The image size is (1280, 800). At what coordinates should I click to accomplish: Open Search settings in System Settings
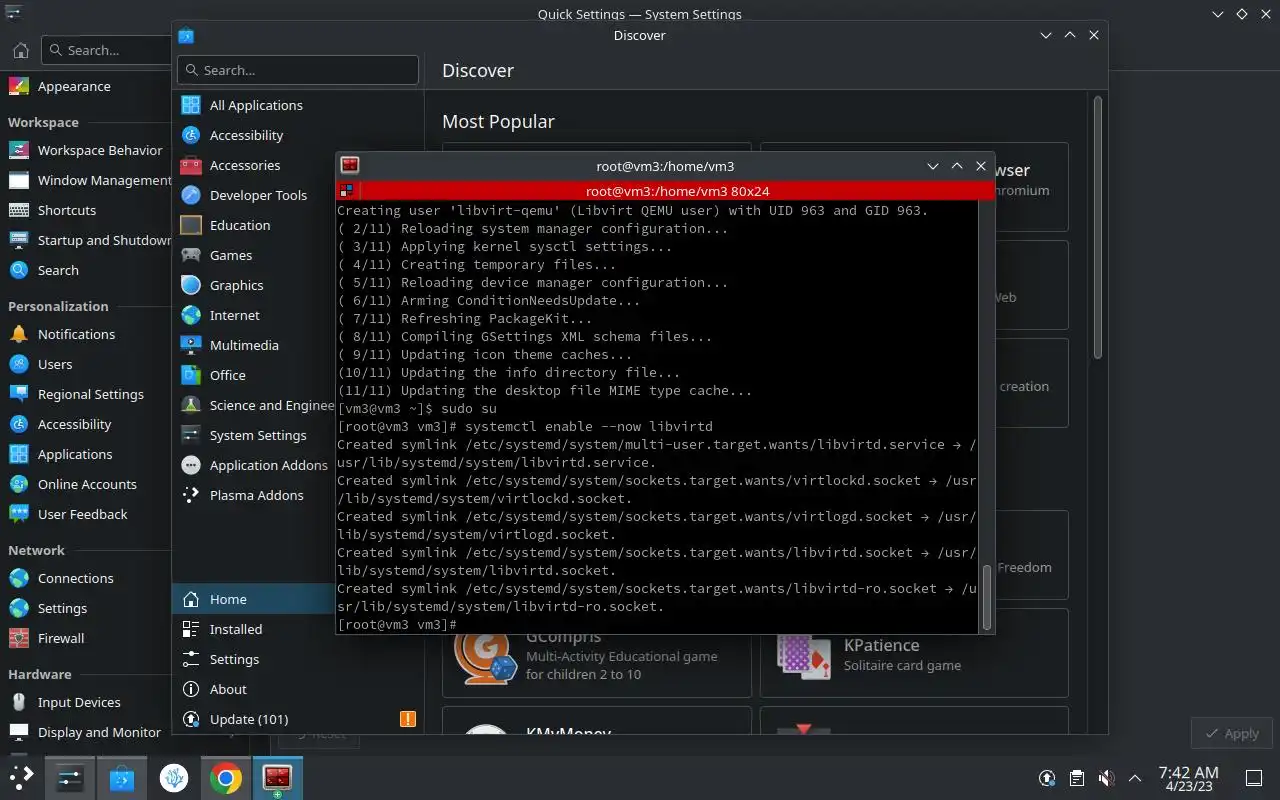86,270
